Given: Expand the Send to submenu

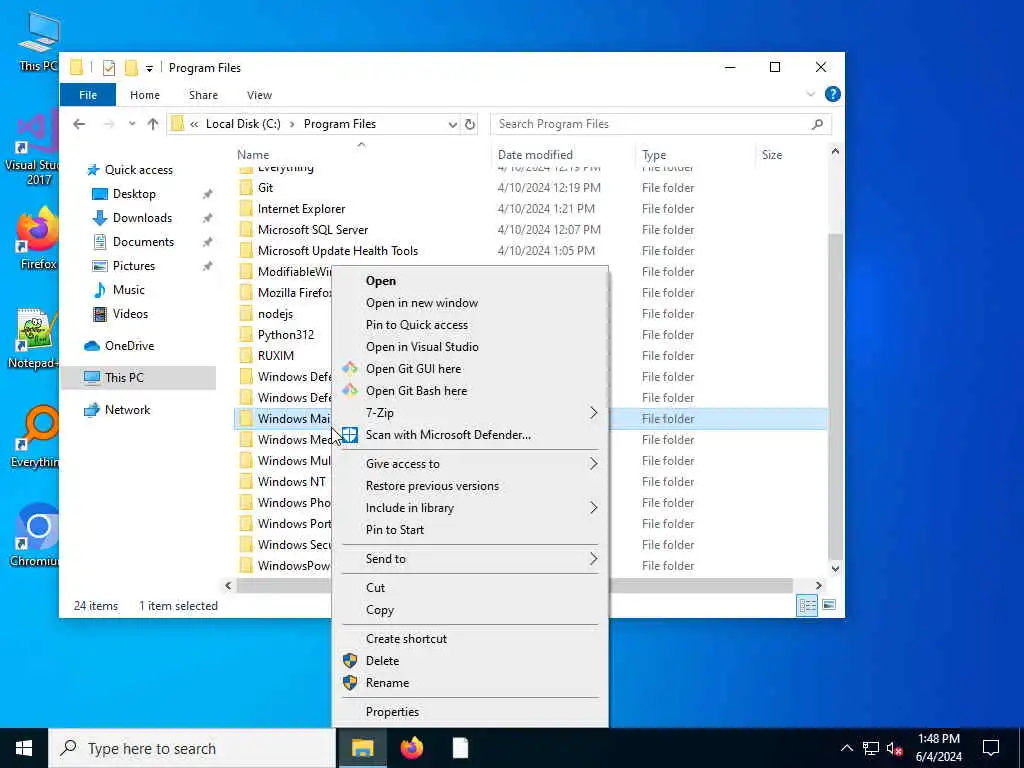Looking at the screenshot, I should click(594, 559).
